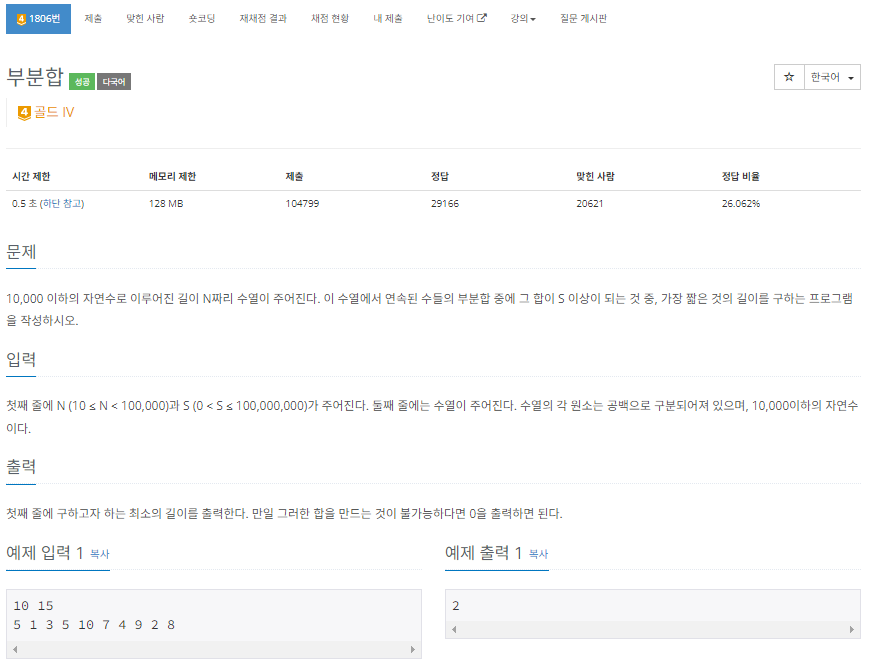The width and height of the screenshot is (870, 665).
Task: Click sample input first line '10 15'
Action: click(33, 606)
